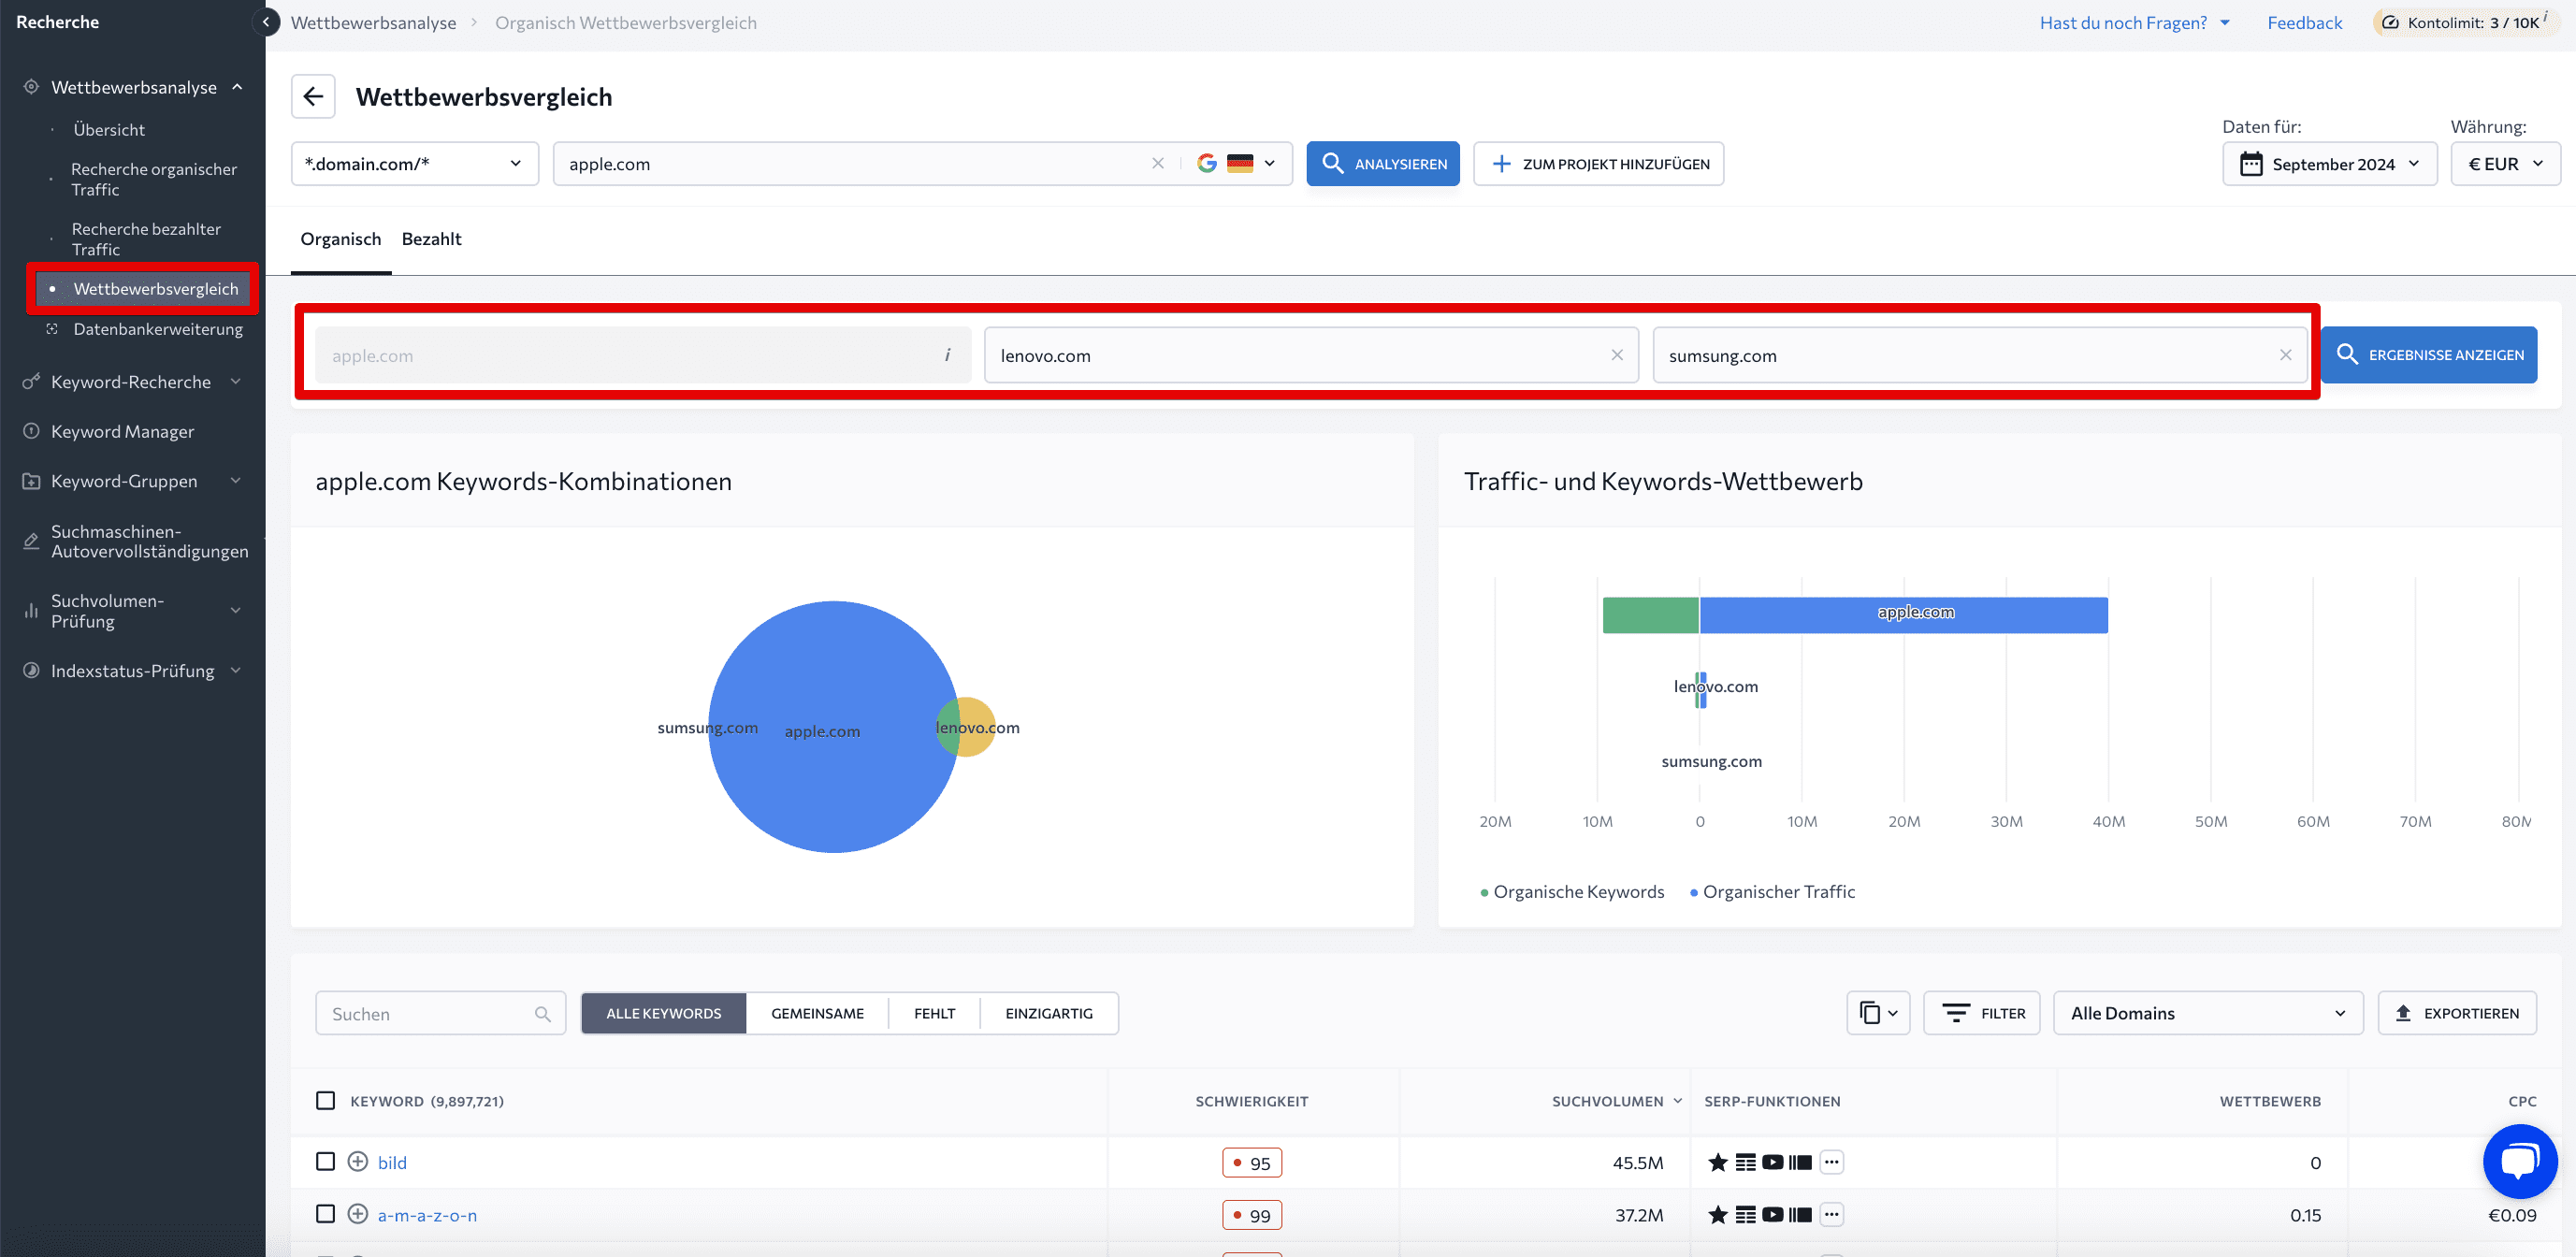Select the FEHLT filter tab
This screenshot has height=1257, width=2576.
(934, 1013)
